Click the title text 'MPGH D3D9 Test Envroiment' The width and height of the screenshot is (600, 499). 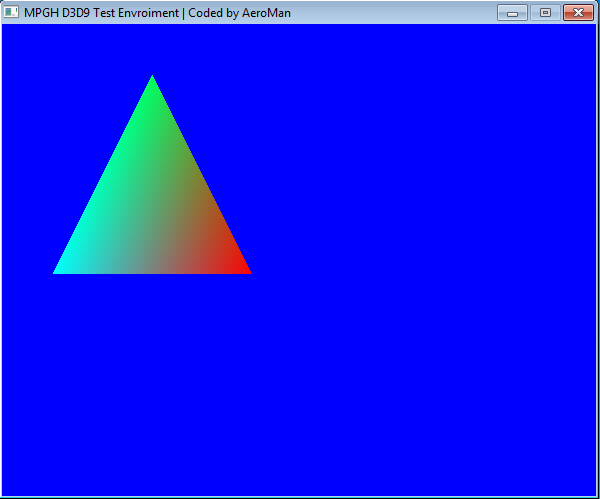[101, 13]
